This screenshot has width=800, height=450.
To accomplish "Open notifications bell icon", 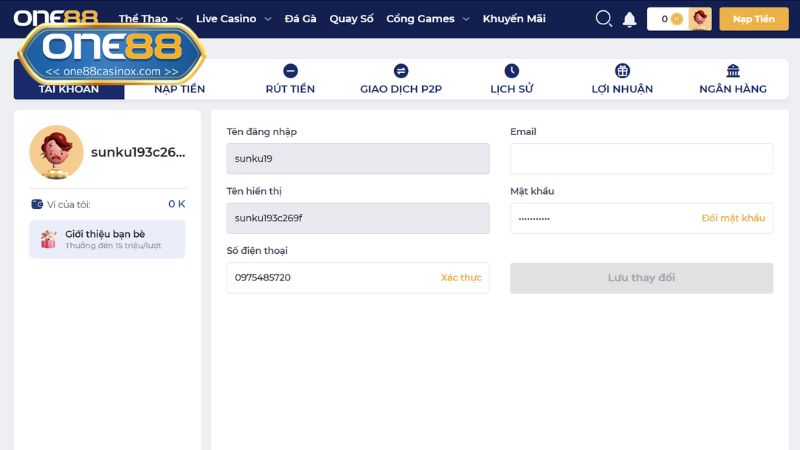I will point(630,19).
